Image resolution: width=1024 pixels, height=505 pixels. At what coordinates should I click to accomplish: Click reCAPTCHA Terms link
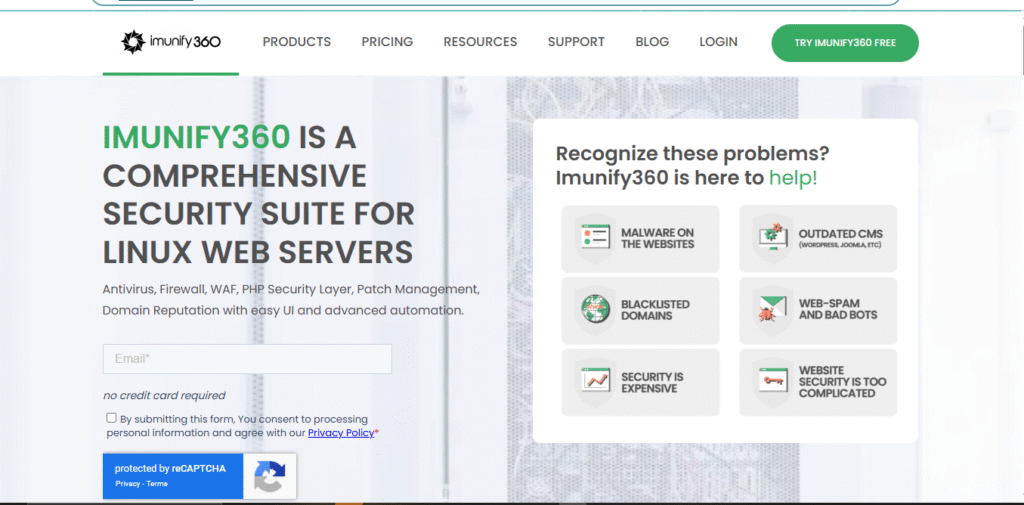[x=157, y=483]
